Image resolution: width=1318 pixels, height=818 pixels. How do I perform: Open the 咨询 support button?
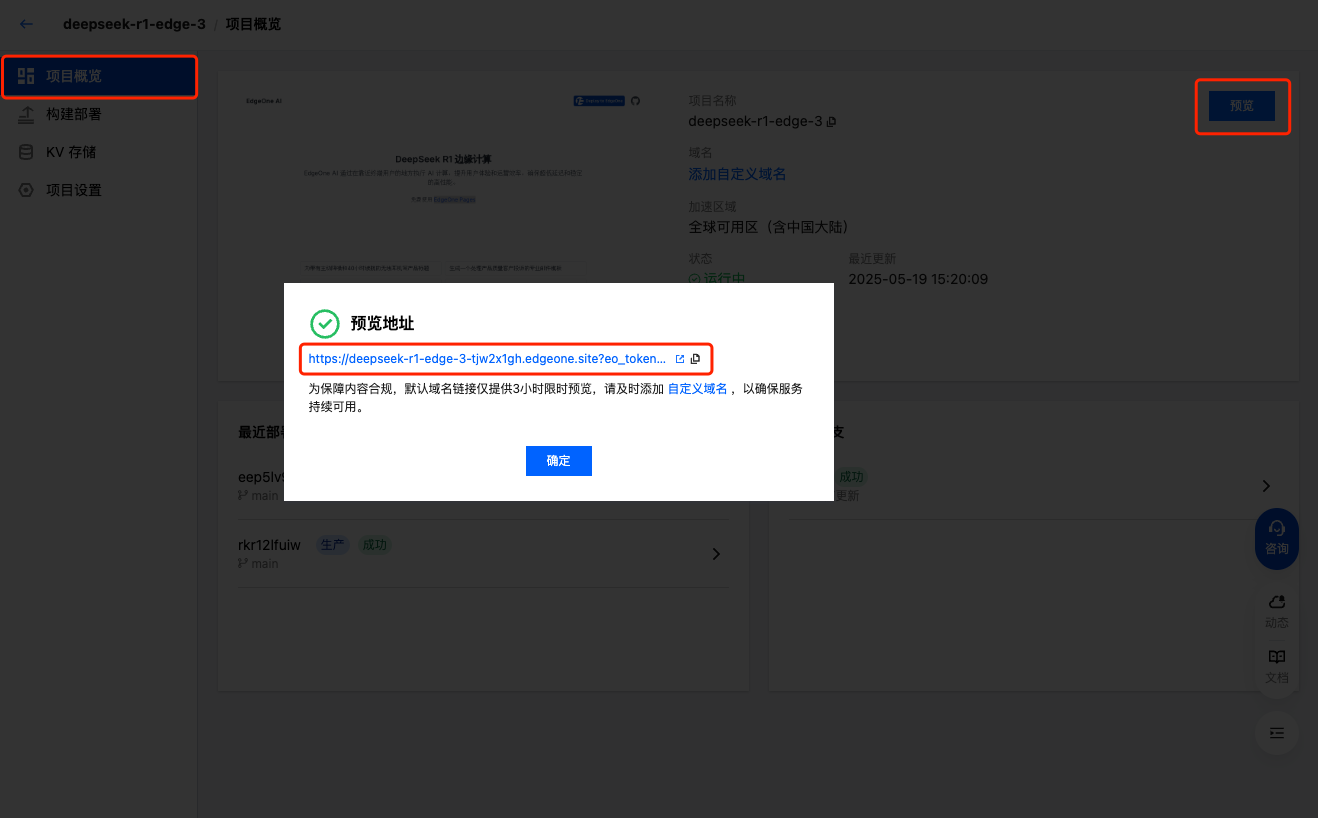click(1277, 539)
